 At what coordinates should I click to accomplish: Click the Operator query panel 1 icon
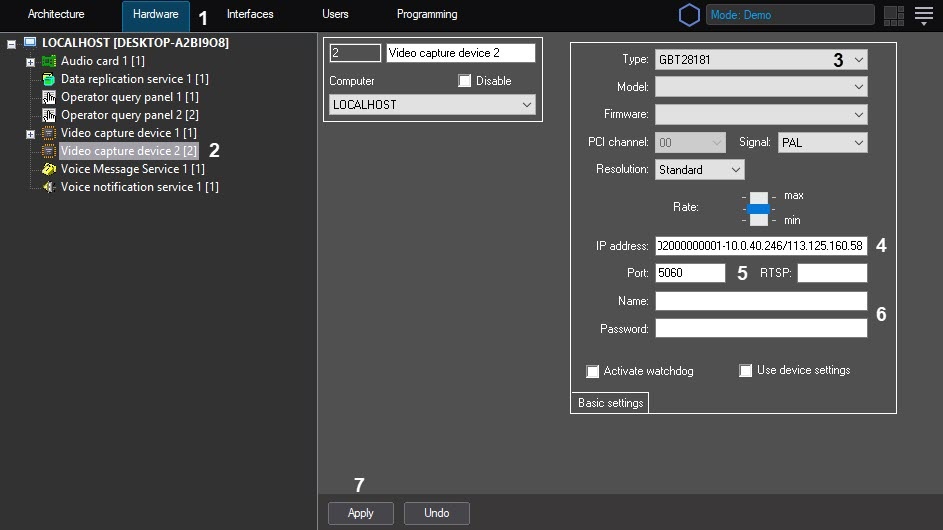49,97
